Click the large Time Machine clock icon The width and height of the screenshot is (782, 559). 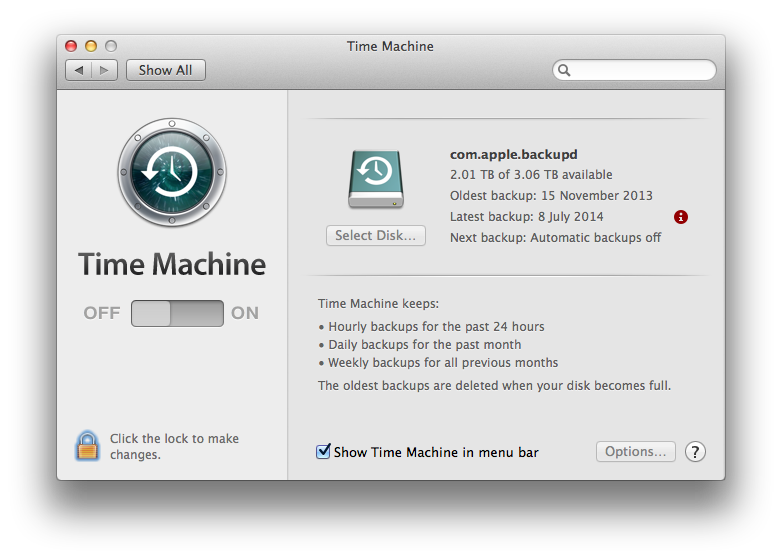point(172,172)
